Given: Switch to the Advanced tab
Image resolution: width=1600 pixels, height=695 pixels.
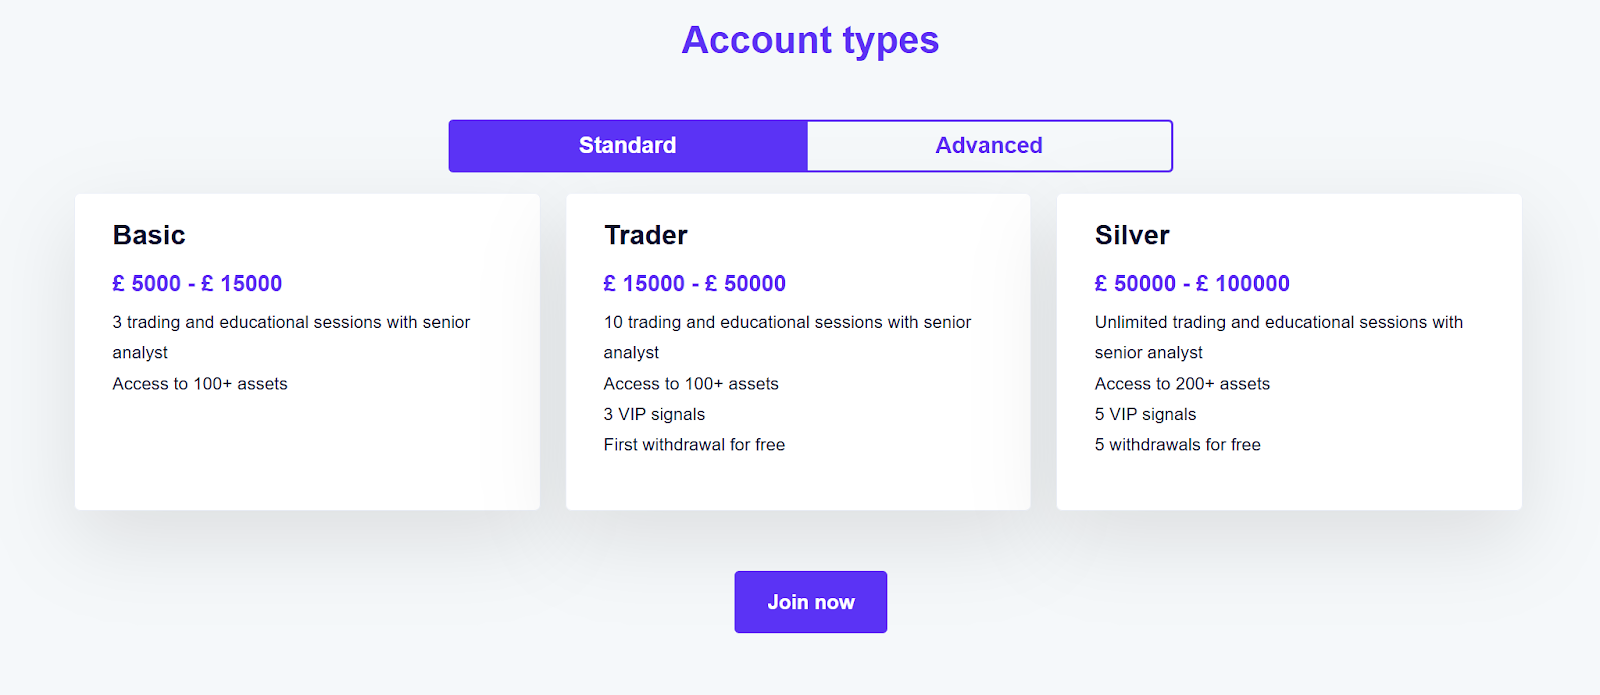Looking at the screenshot, I should (x=989, y=146).
